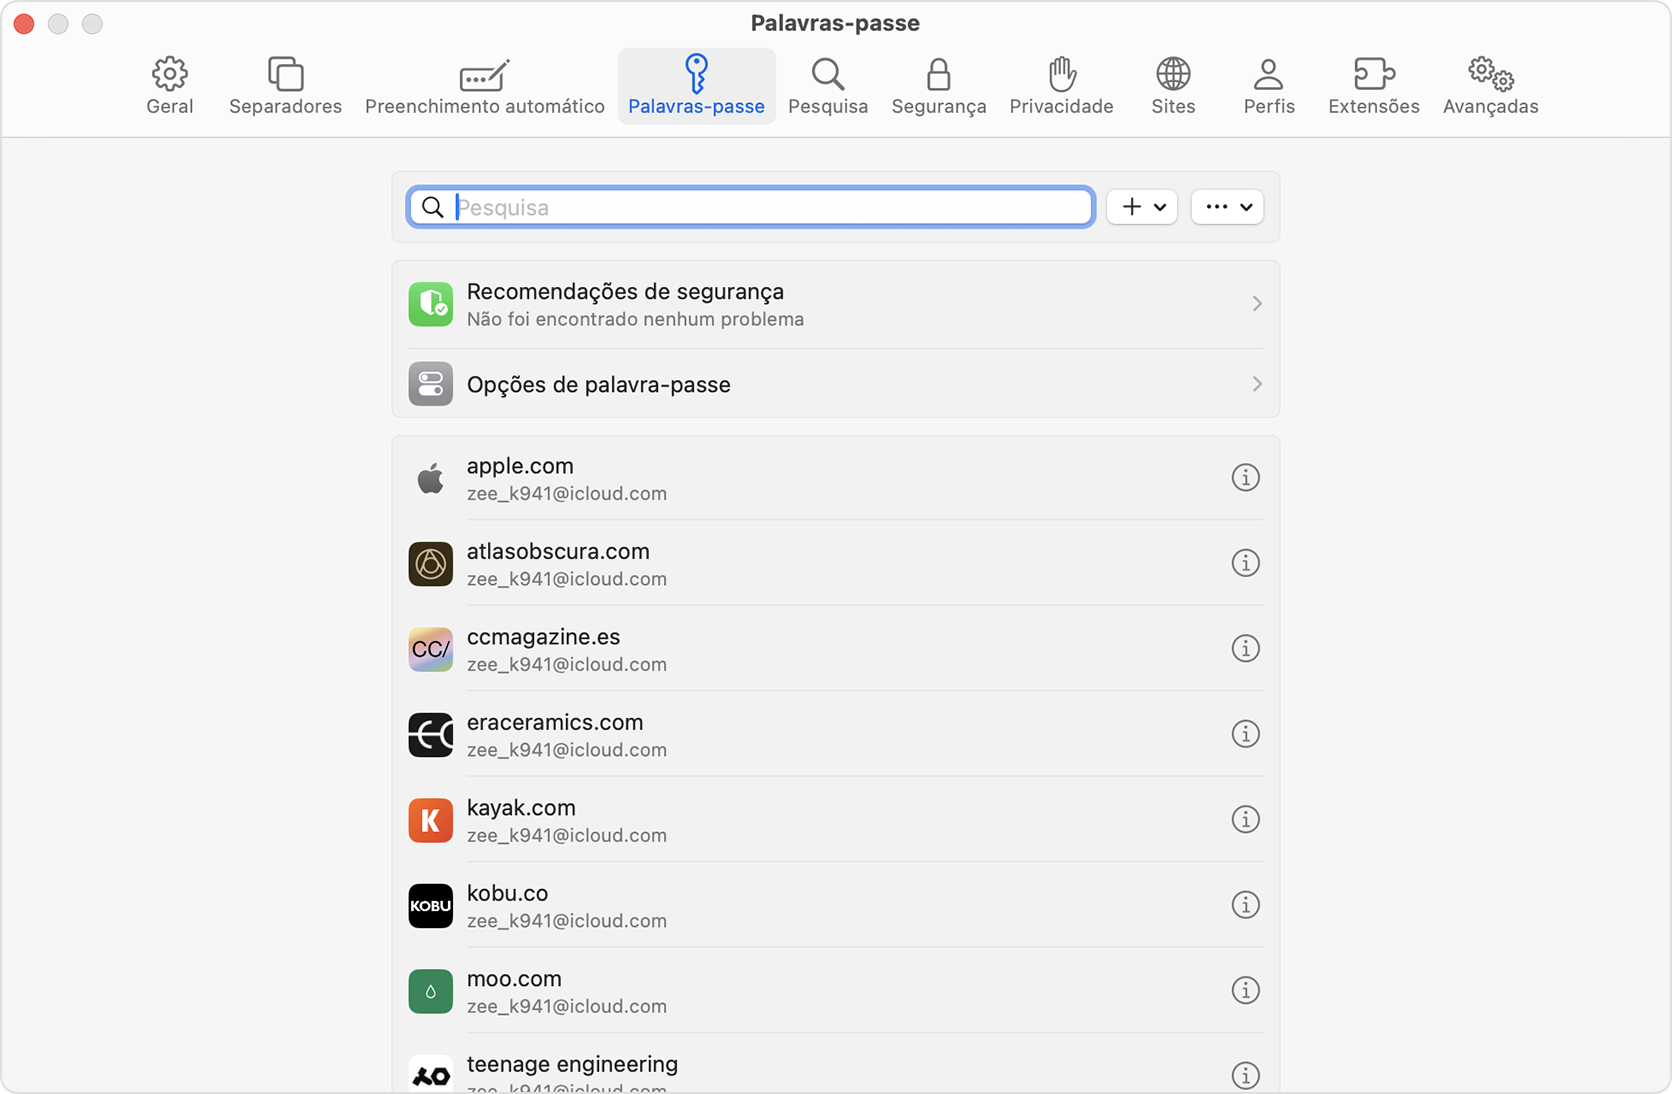
Task: Select the teenage engineering entry
Action: pyautogui.click(x=836, y=1064)
